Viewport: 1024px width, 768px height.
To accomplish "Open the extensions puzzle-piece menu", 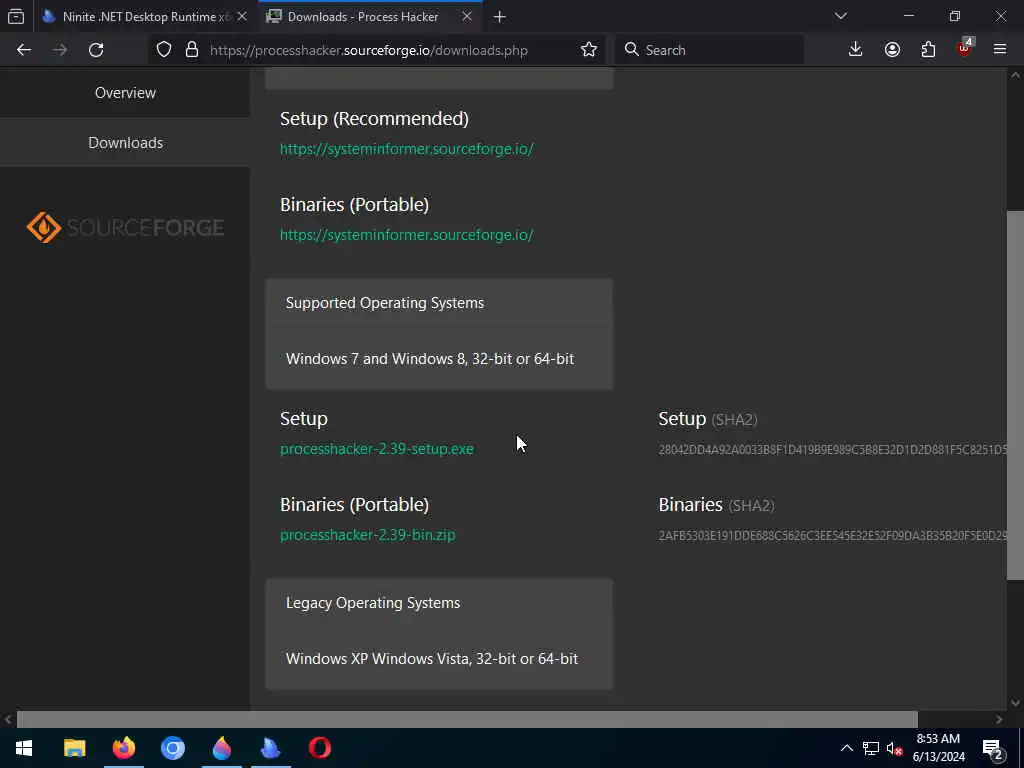I will point(928,50).
